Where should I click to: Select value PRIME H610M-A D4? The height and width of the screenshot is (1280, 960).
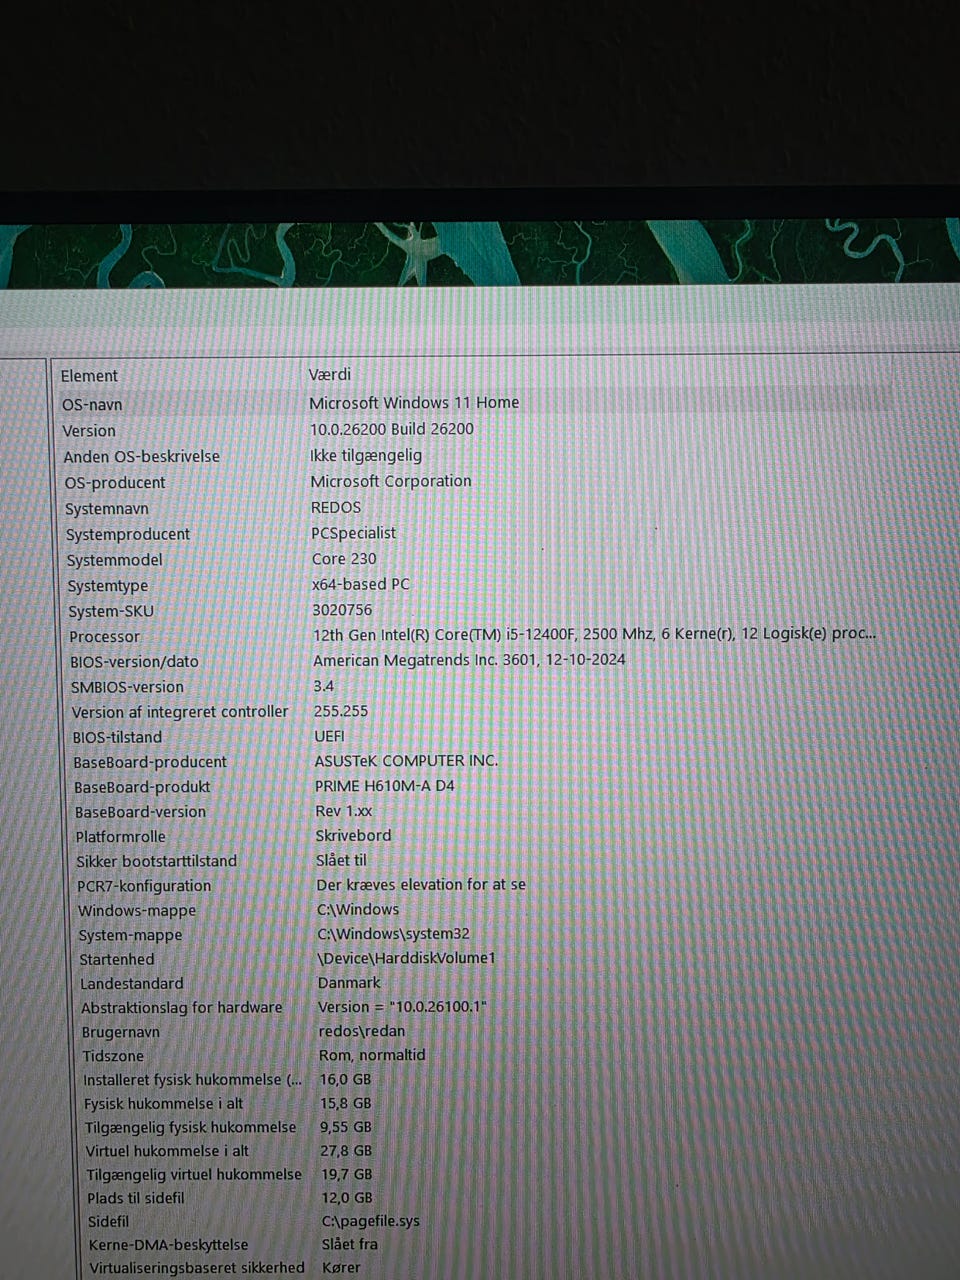(385, 786)
